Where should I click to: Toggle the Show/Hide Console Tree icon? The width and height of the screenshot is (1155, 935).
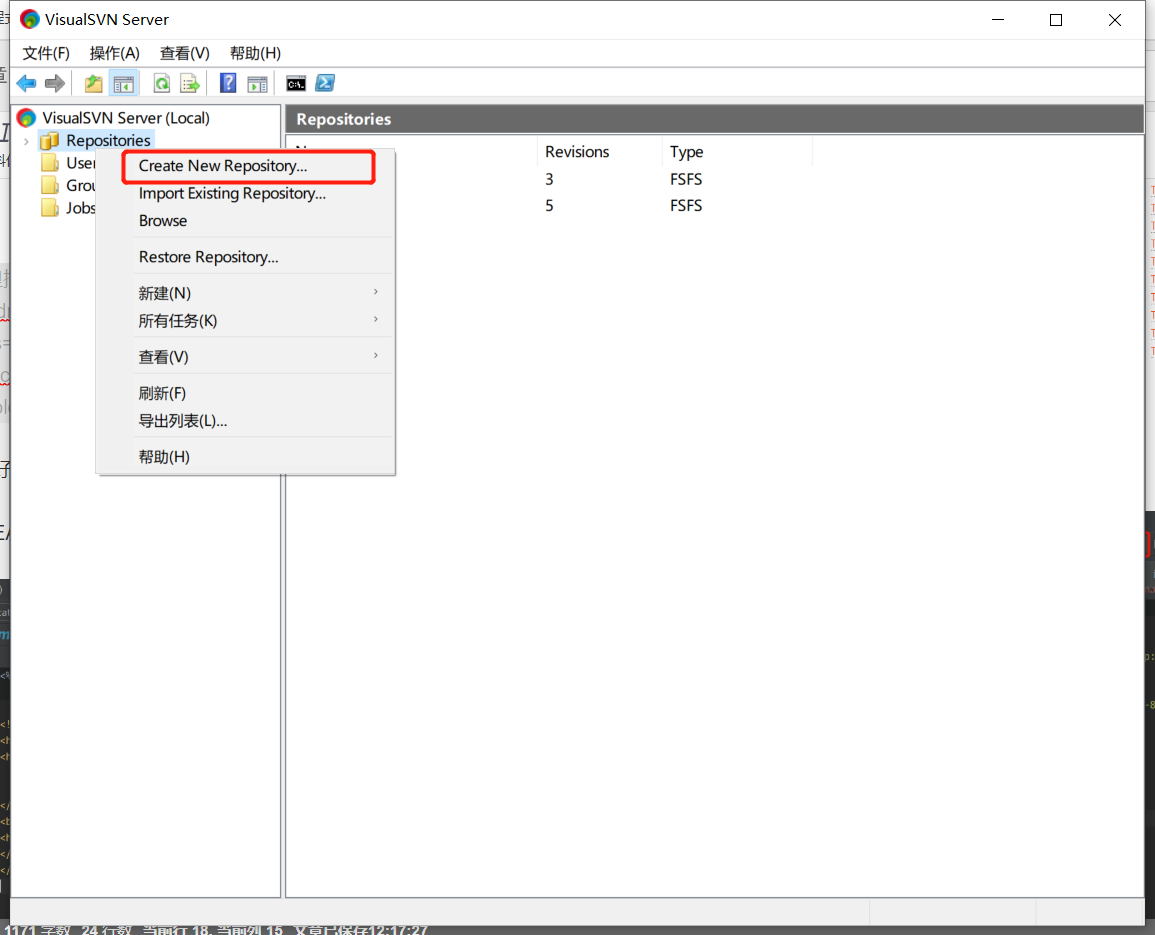[x=124, y=83]
